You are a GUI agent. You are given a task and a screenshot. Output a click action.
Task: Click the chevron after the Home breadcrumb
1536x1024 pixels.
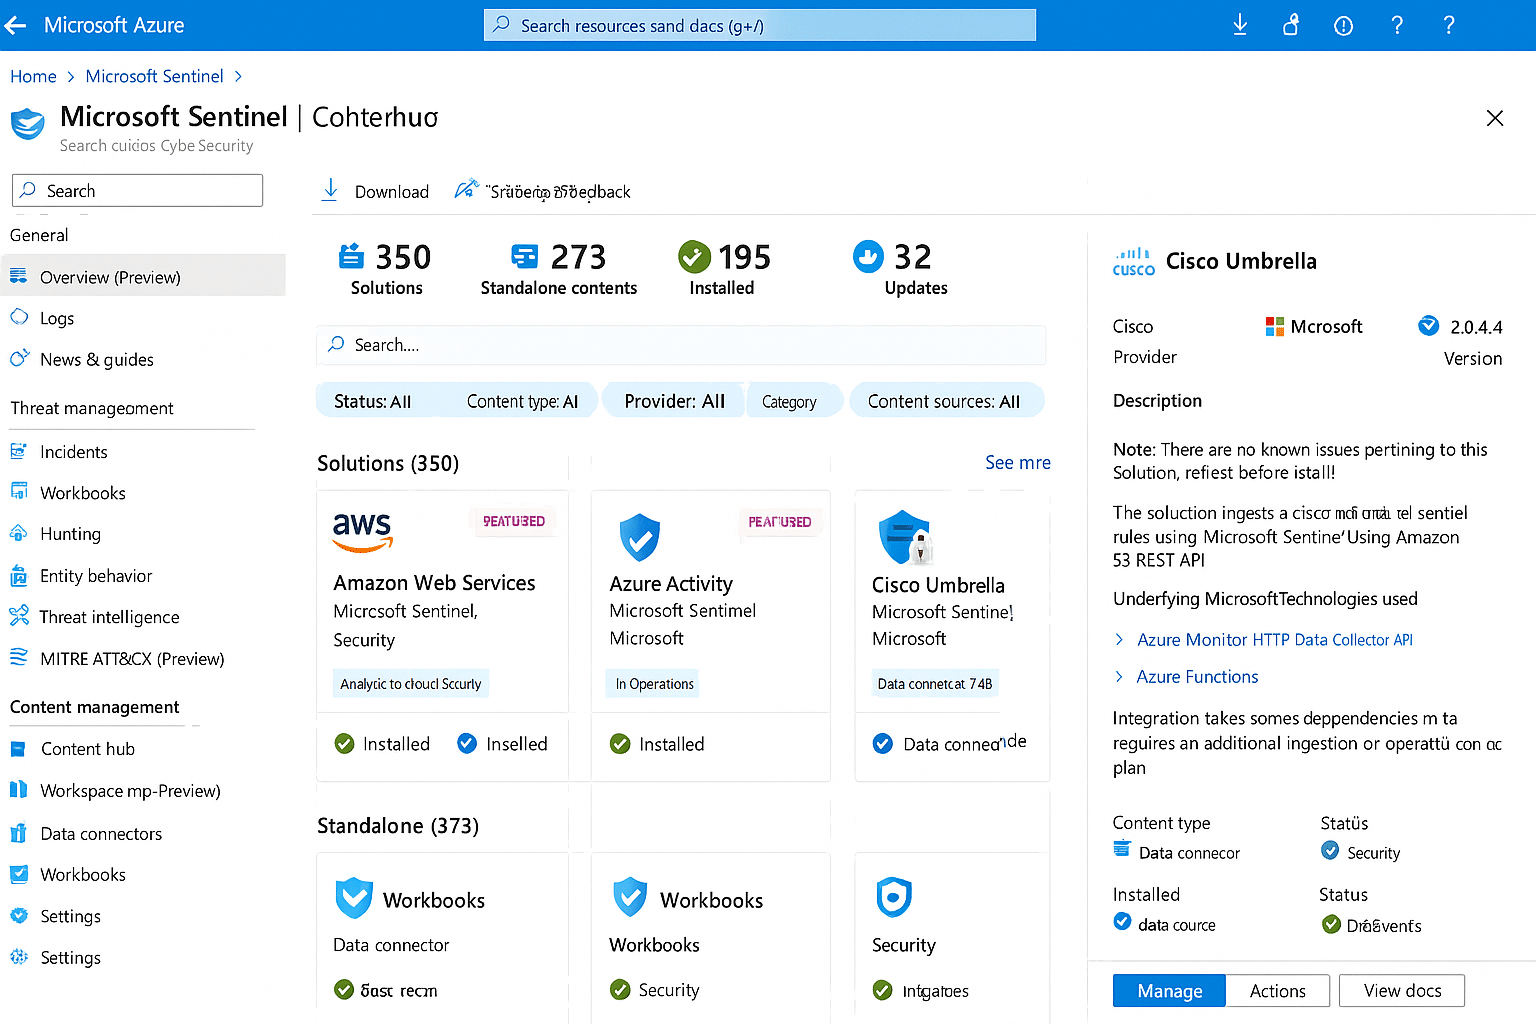(x=71, y=76)
